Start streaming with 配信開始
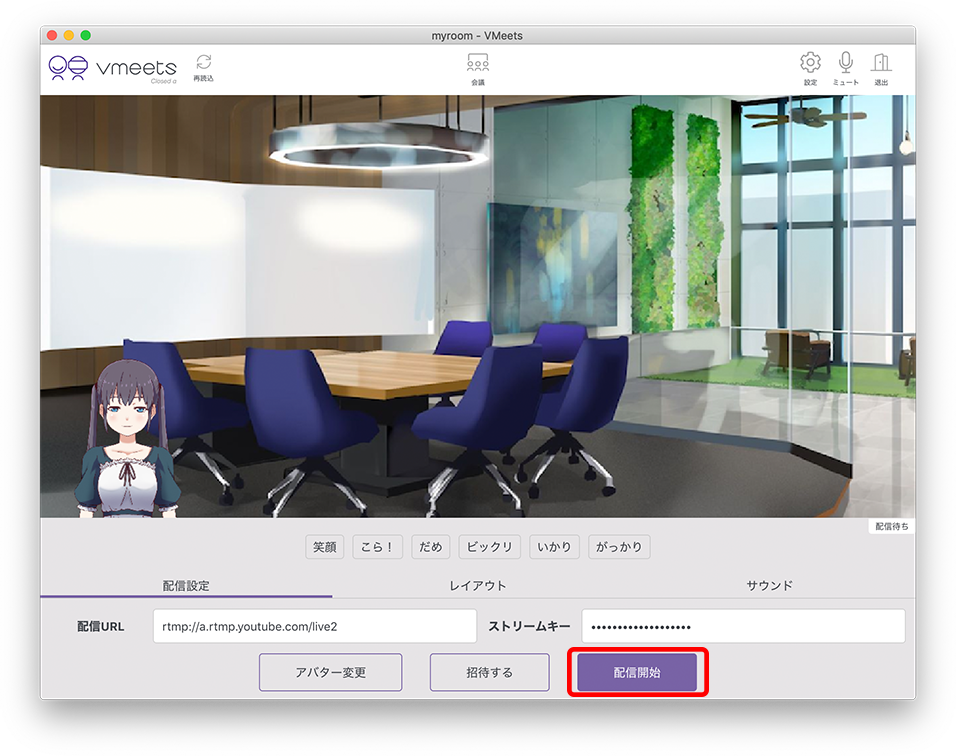 pyautogui.click(x=637, y=672)
